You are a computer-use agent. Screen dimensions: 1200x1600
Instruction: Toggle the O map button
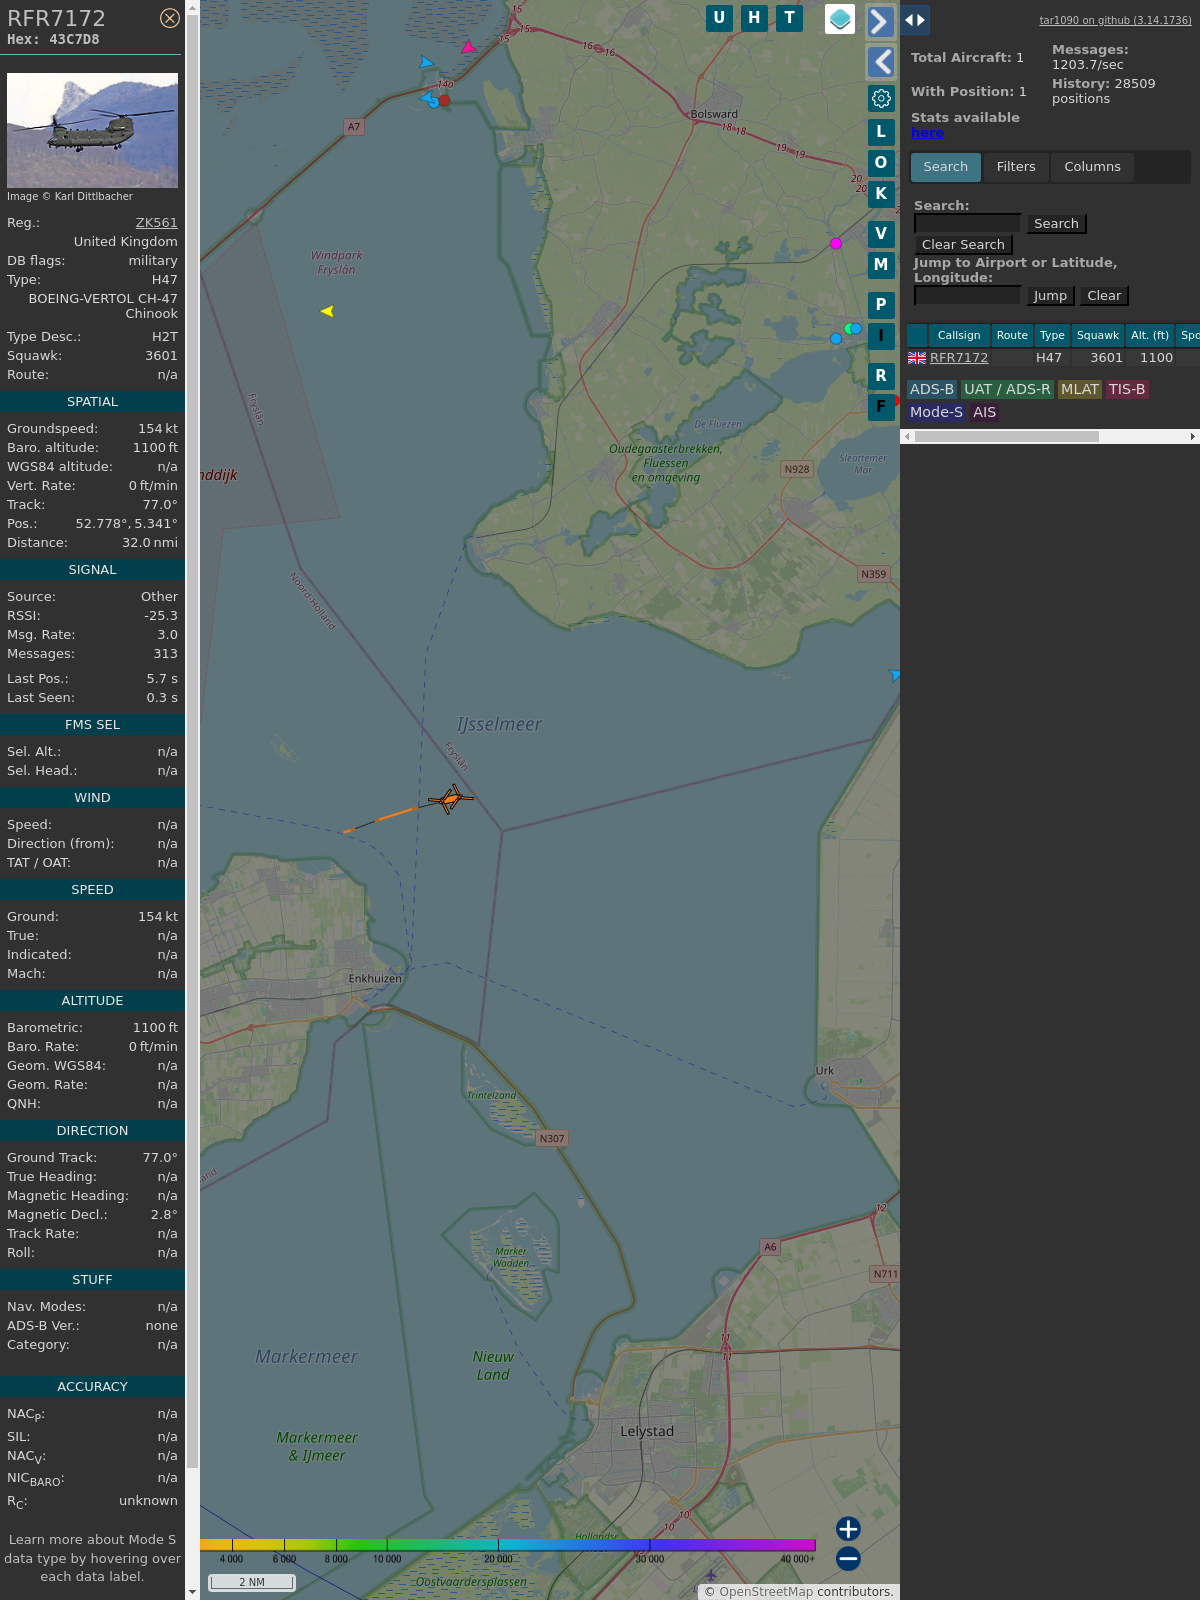[881, 163]
